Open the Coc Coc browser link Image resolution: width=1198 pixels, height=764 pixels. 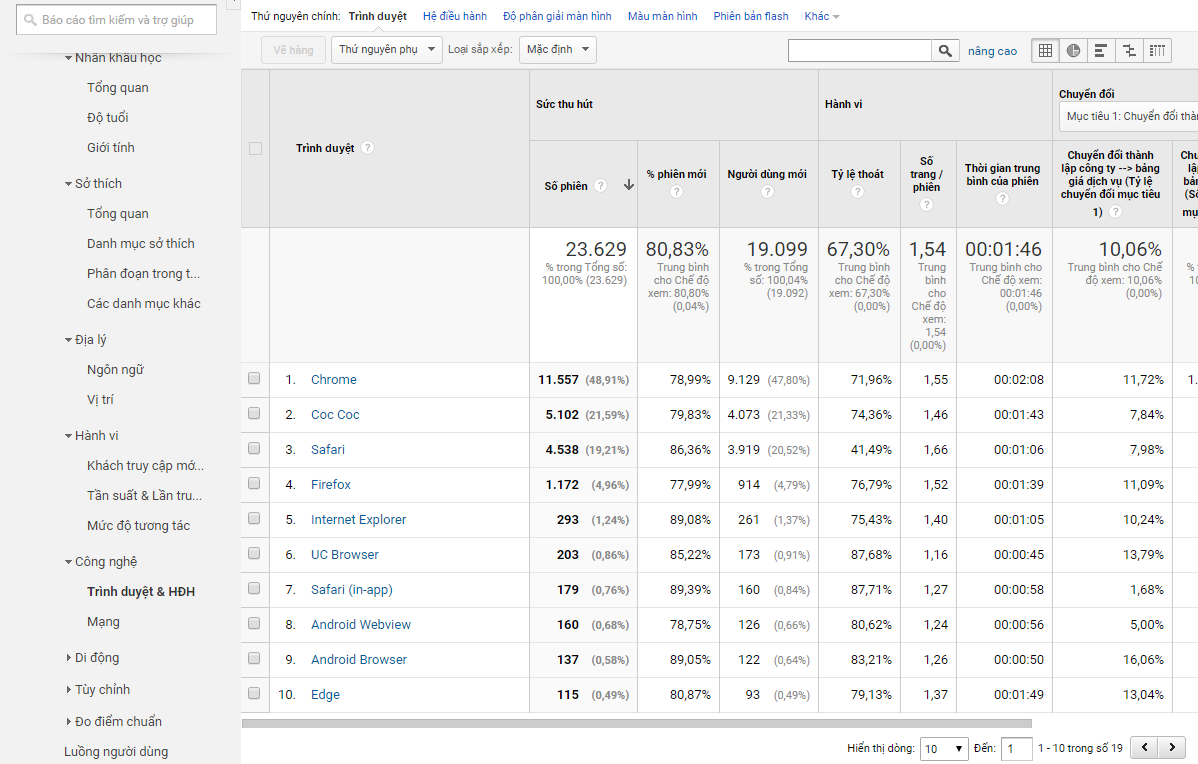pyautogui.click(x=335, y=414)
